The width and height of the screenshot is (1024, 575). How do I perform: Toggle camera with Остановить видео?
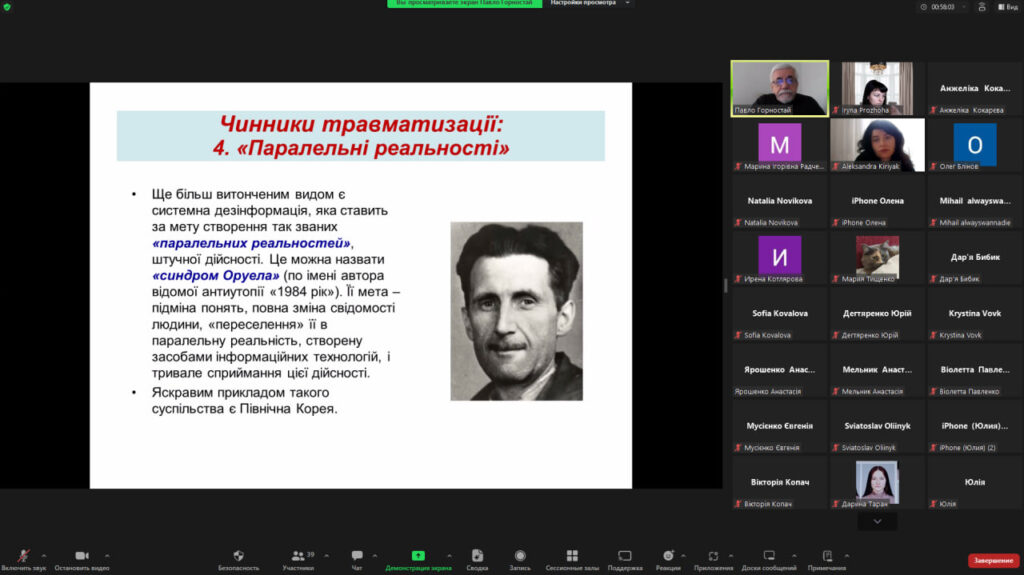81,556
